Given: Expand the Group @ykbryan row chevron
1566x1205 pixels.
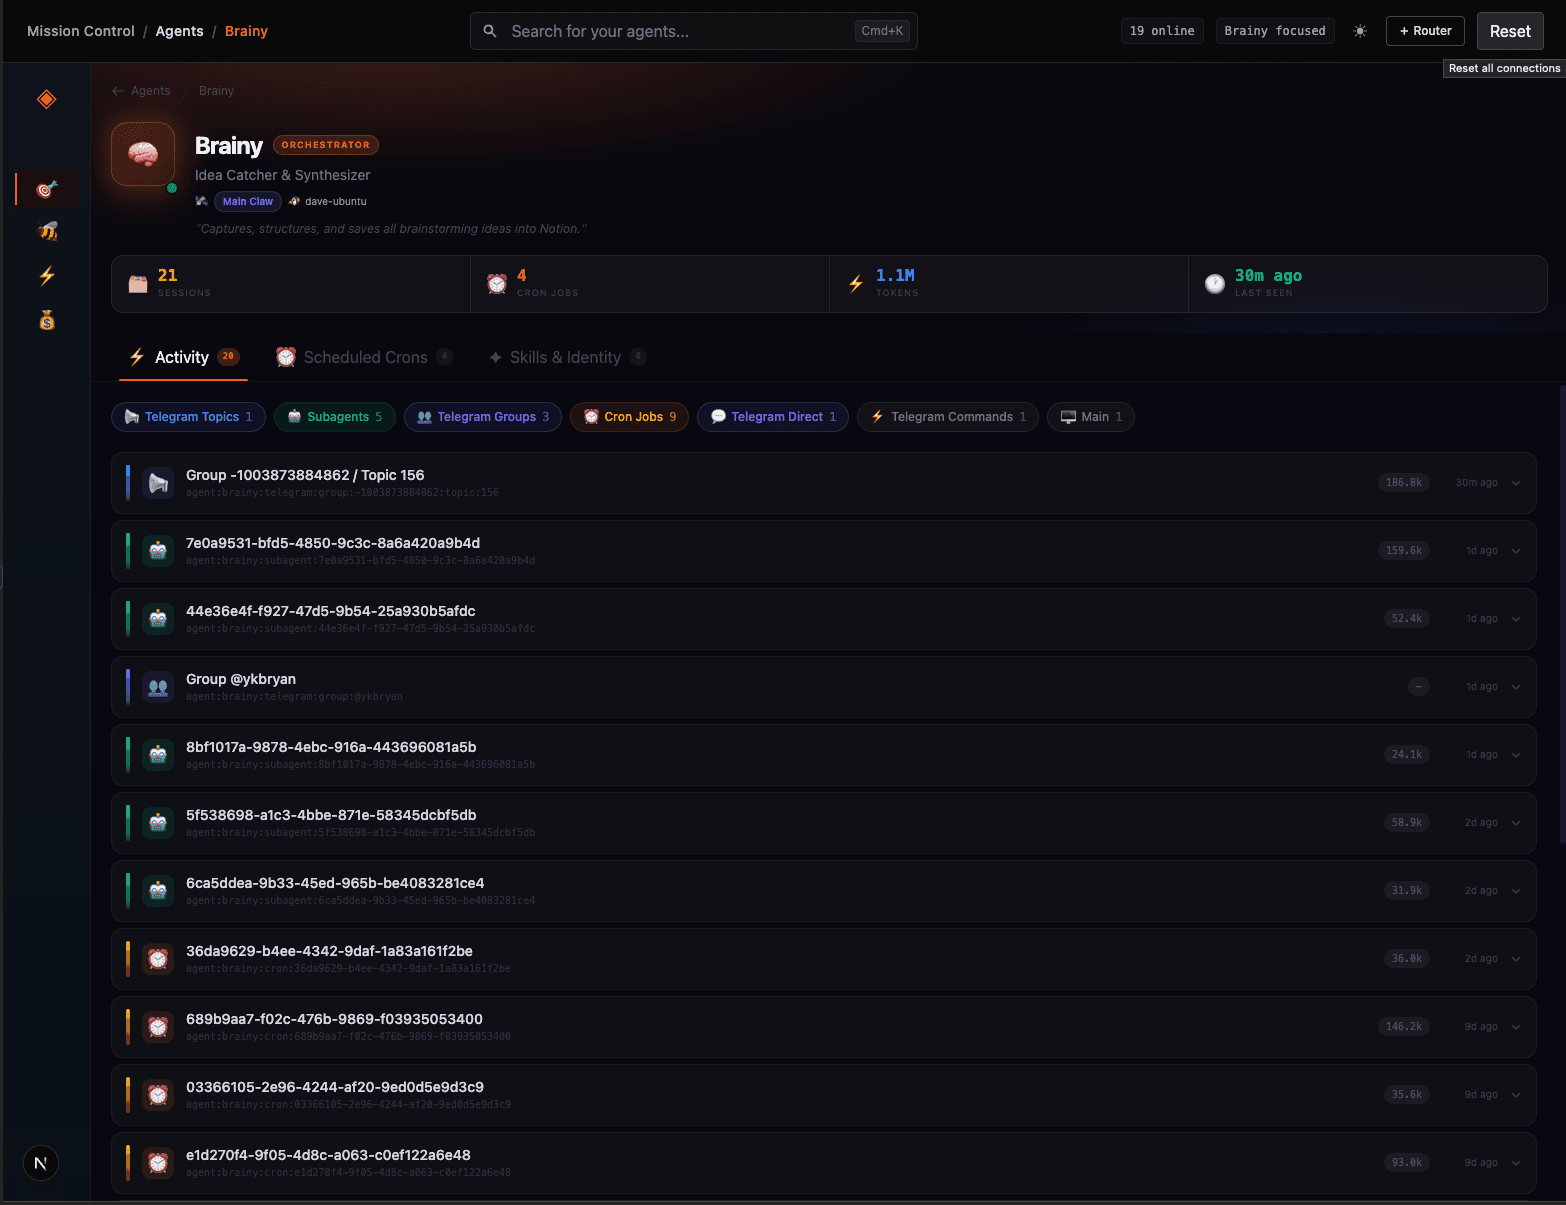Looking at the screenshot, I should point(1516,687).
